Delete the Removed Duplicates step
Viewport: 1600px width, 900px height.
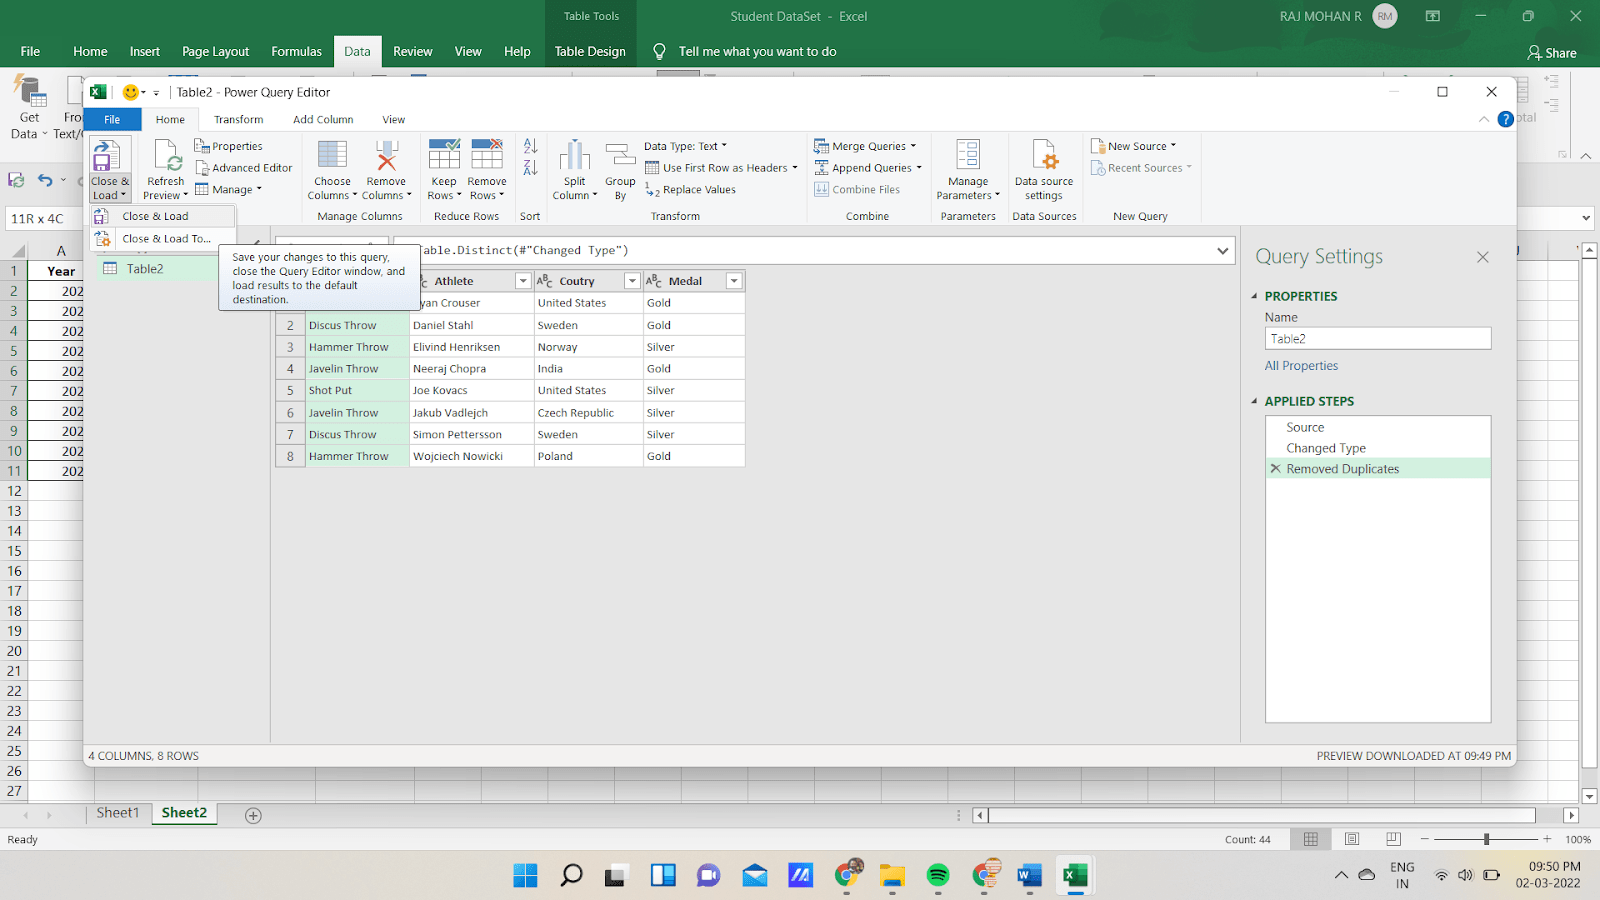pyautogui.click(x=1275, y=469)
